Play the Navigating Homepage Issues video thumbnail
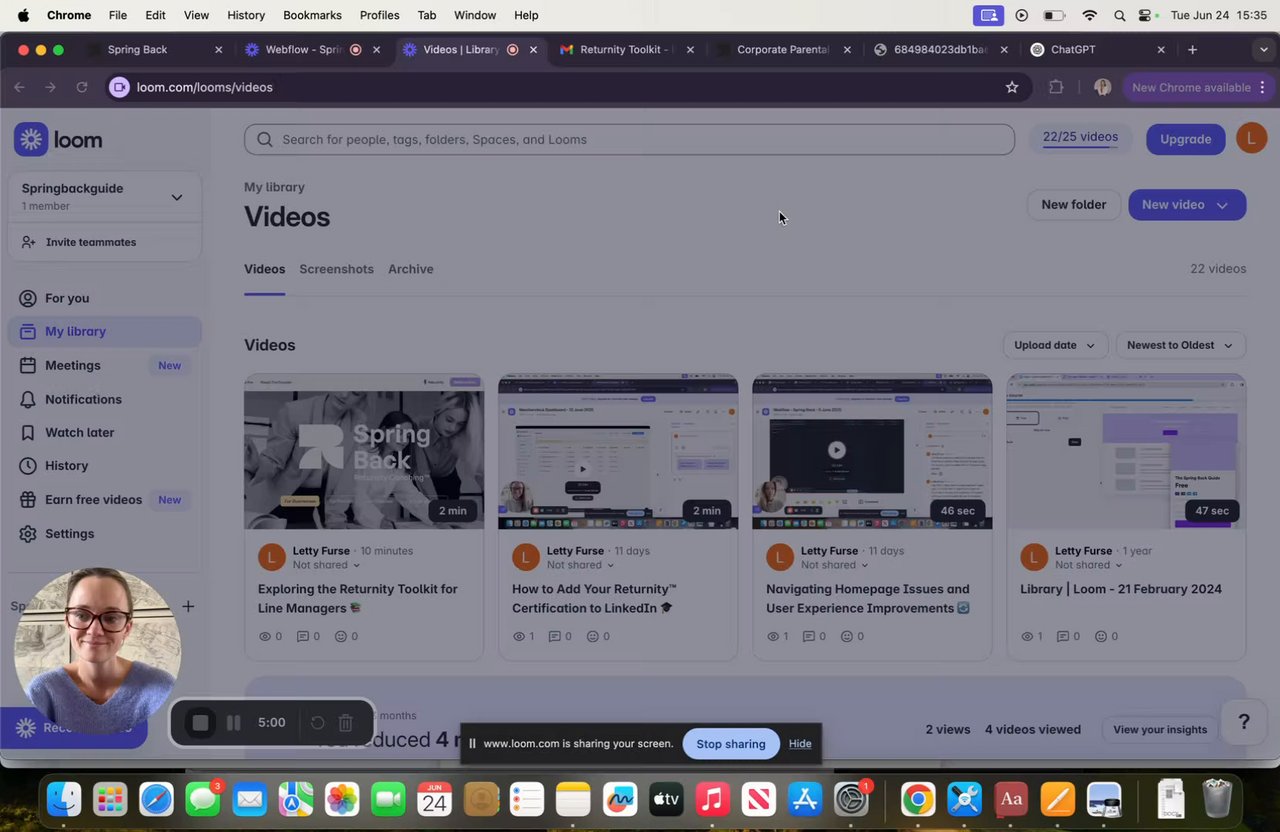The height and width of the screenshot is (832, 1280). point(872,451)
